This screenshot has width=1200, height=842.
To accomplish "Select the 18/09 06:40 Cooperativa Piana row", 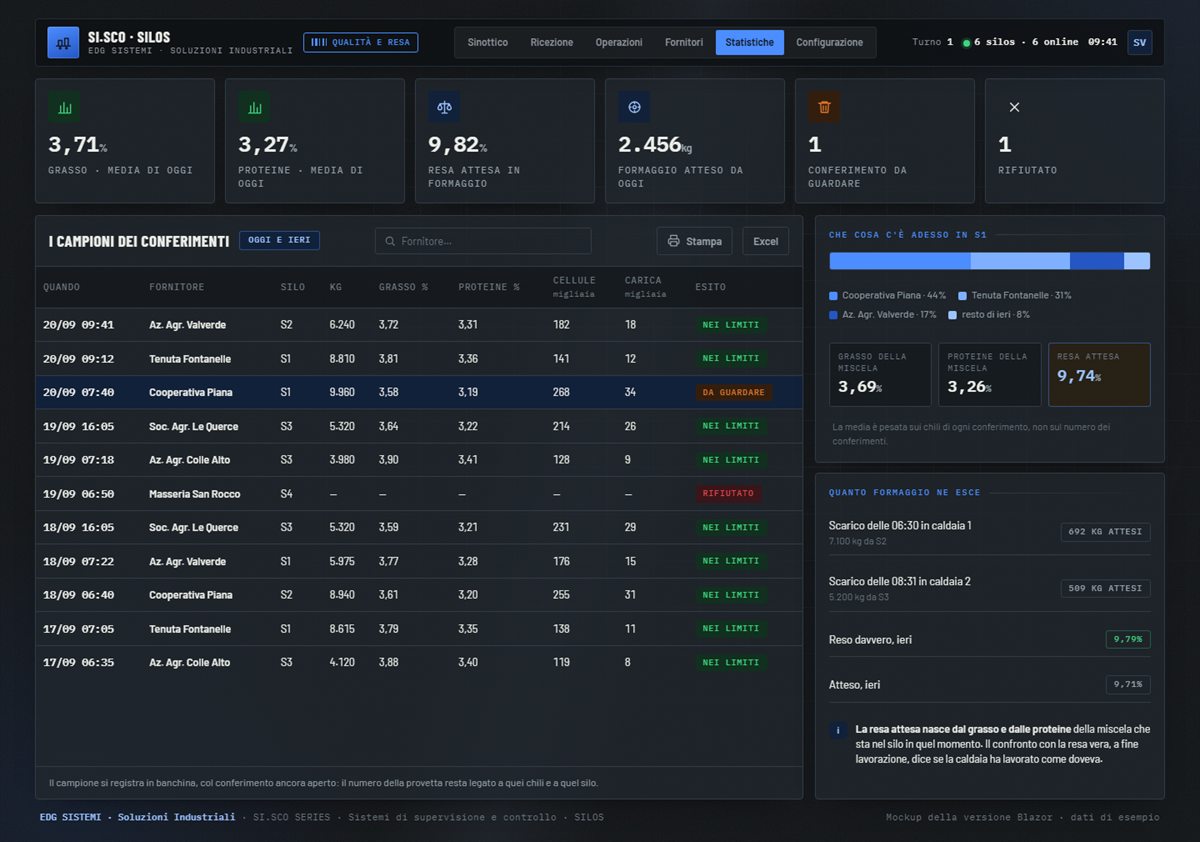I will [419, 595].
